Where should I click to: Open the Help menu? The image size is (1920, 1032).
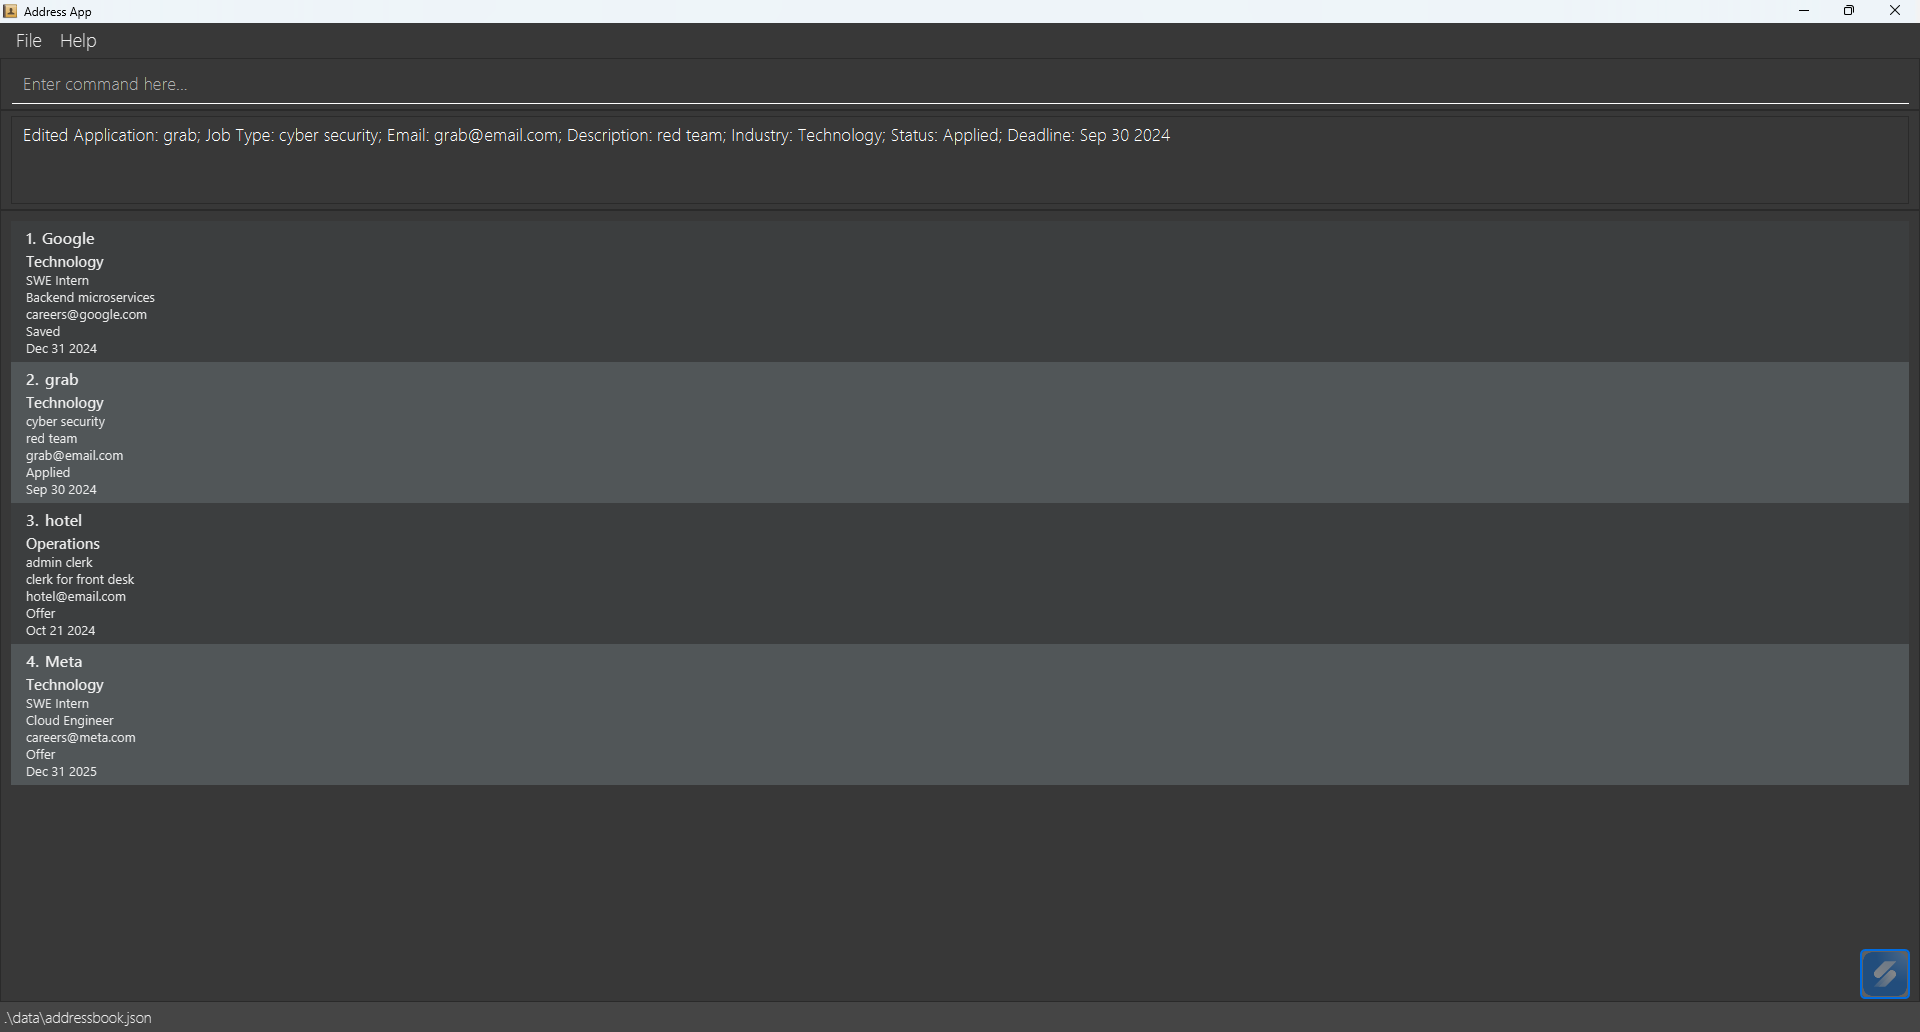click(78, 41)
